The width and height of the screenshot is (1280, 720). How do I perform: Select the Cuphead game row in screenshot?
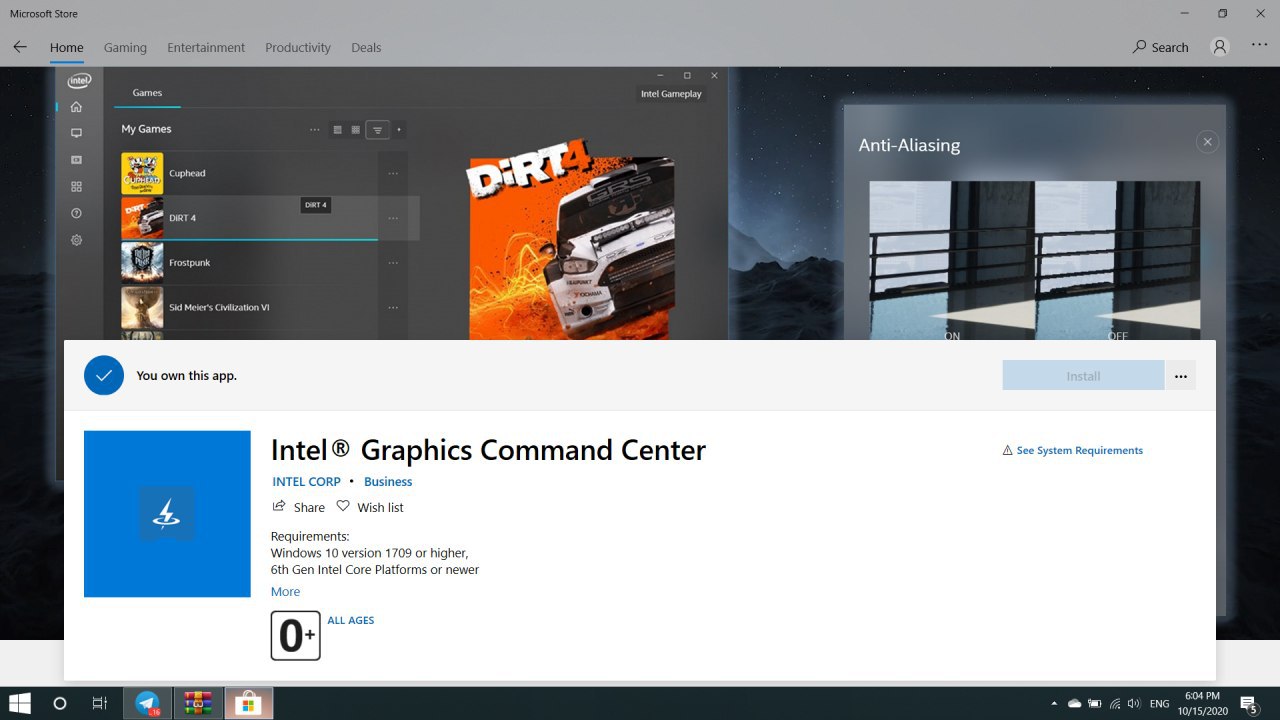[264, 173]
